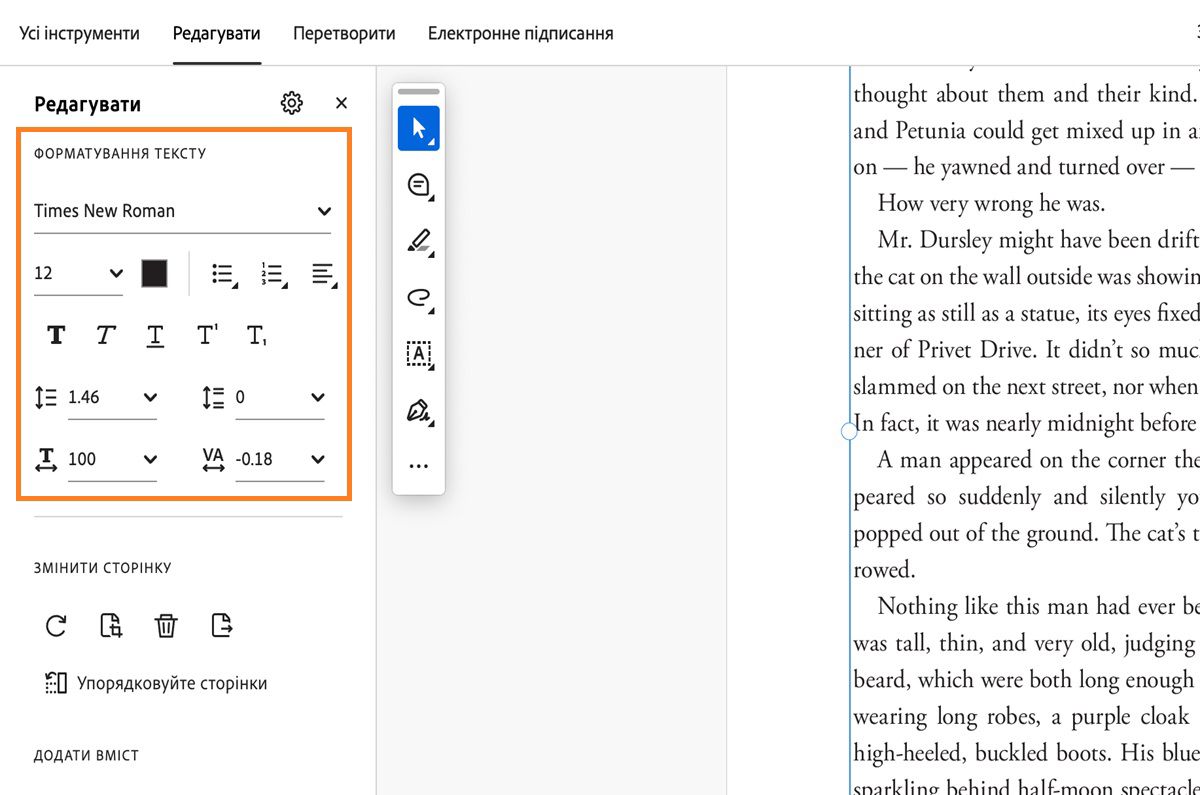The height and width of the screenshot is (795, 1200).
Task: Click the black text color swatch
Action: click(154, 273)
